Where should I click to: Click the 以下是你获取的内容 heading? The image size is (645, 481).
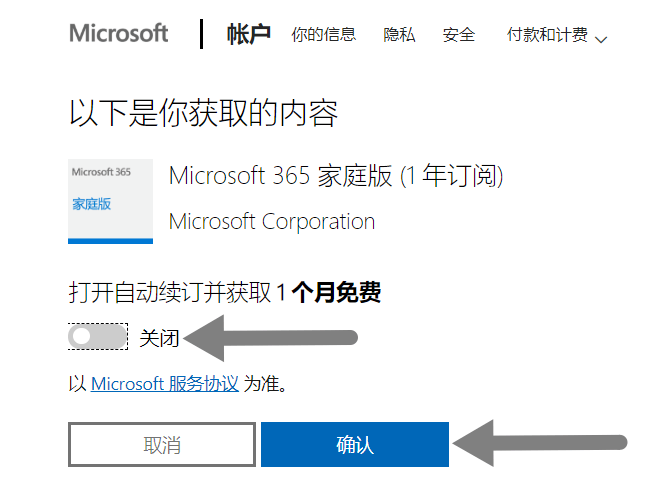tap(203, 113)
